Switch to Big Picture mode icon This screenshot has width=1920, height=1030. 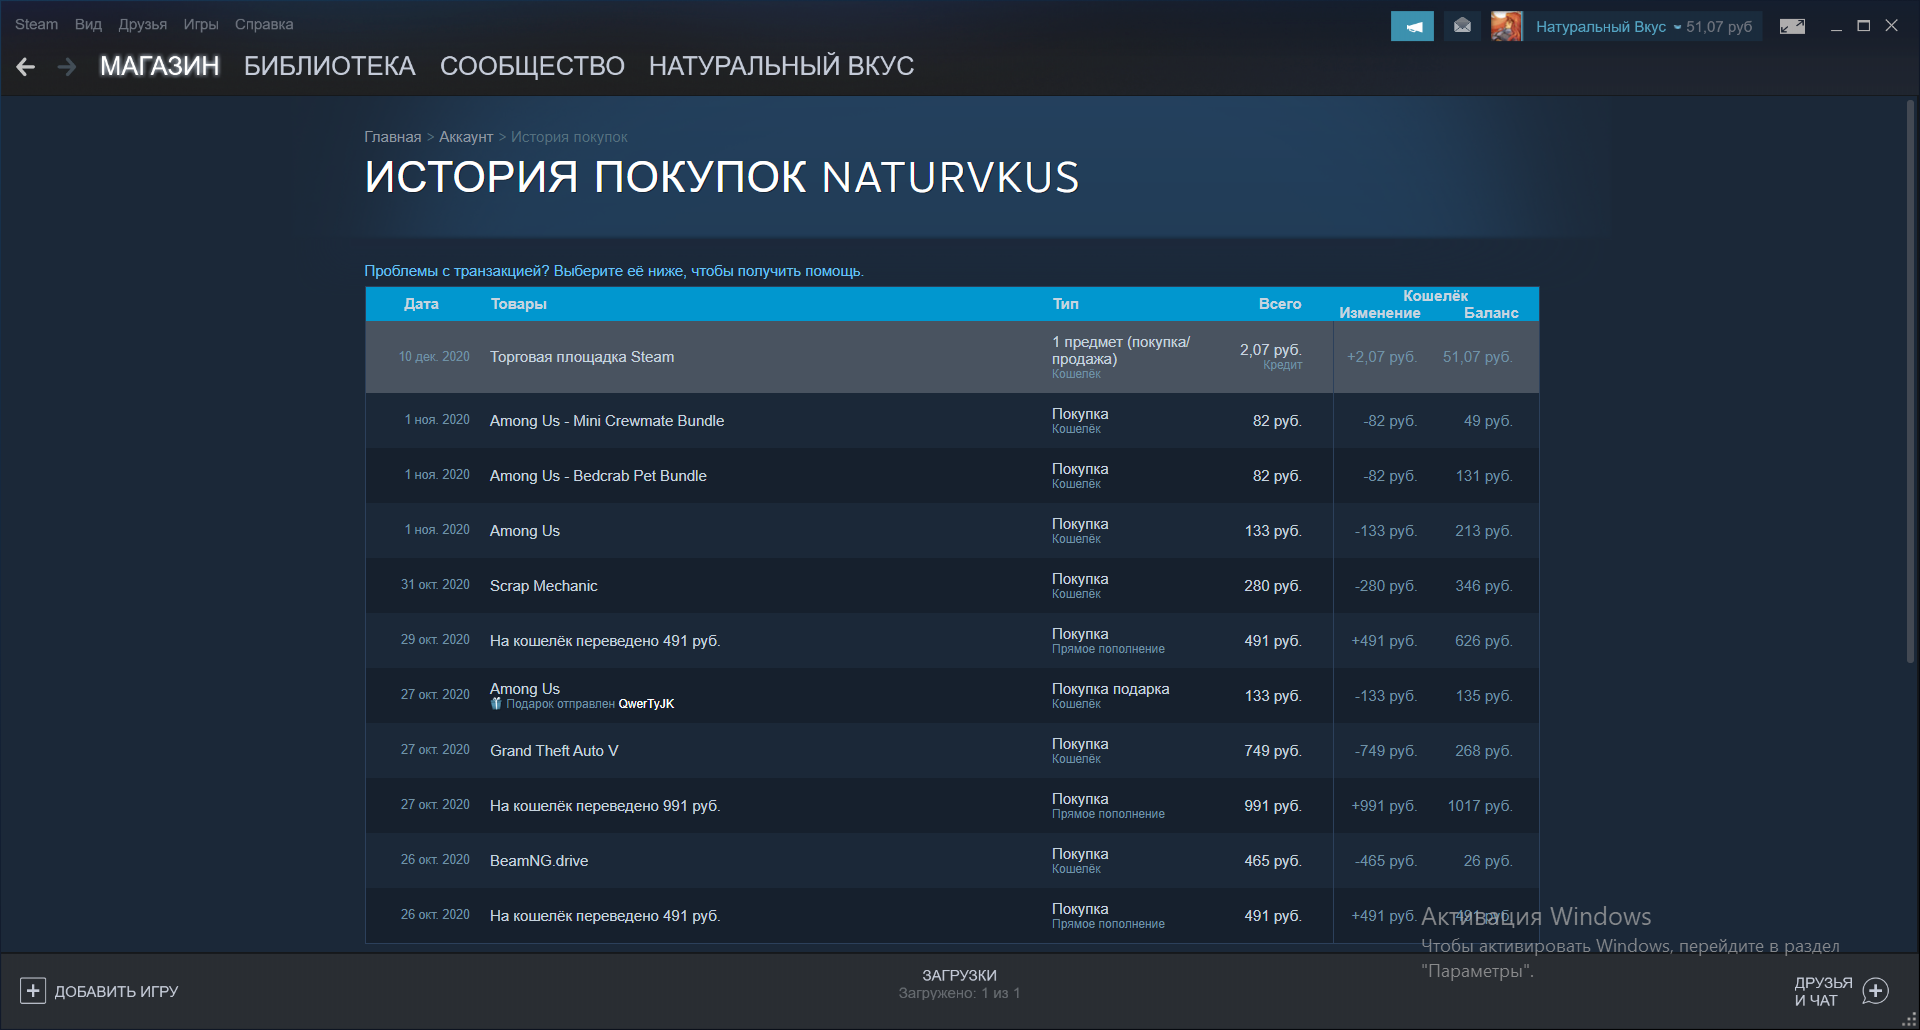(1792, 26)
